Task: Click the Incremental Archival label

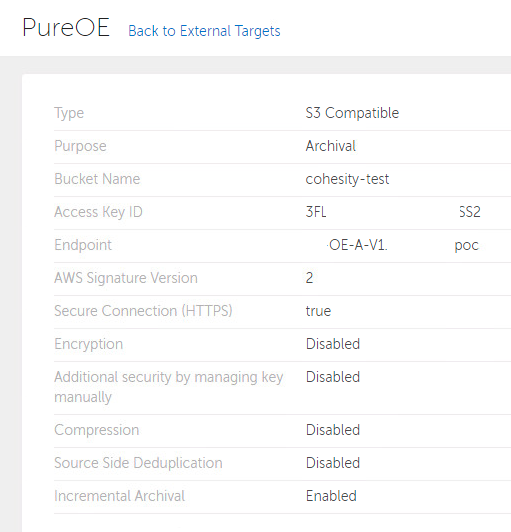Action: (119, 496)
